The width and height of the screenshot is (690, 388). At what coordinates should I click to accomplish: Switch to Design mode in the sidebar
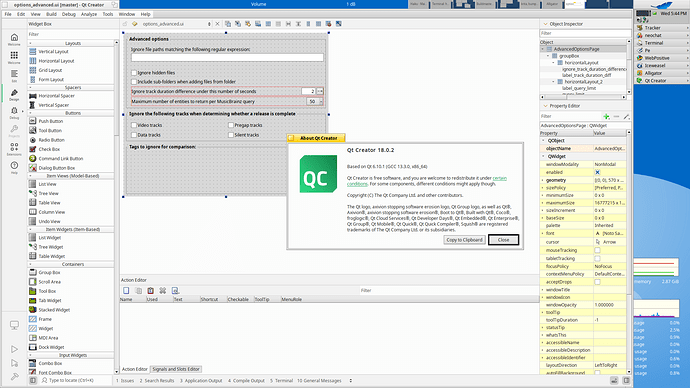pyautogui.click(x=14, y=94)
